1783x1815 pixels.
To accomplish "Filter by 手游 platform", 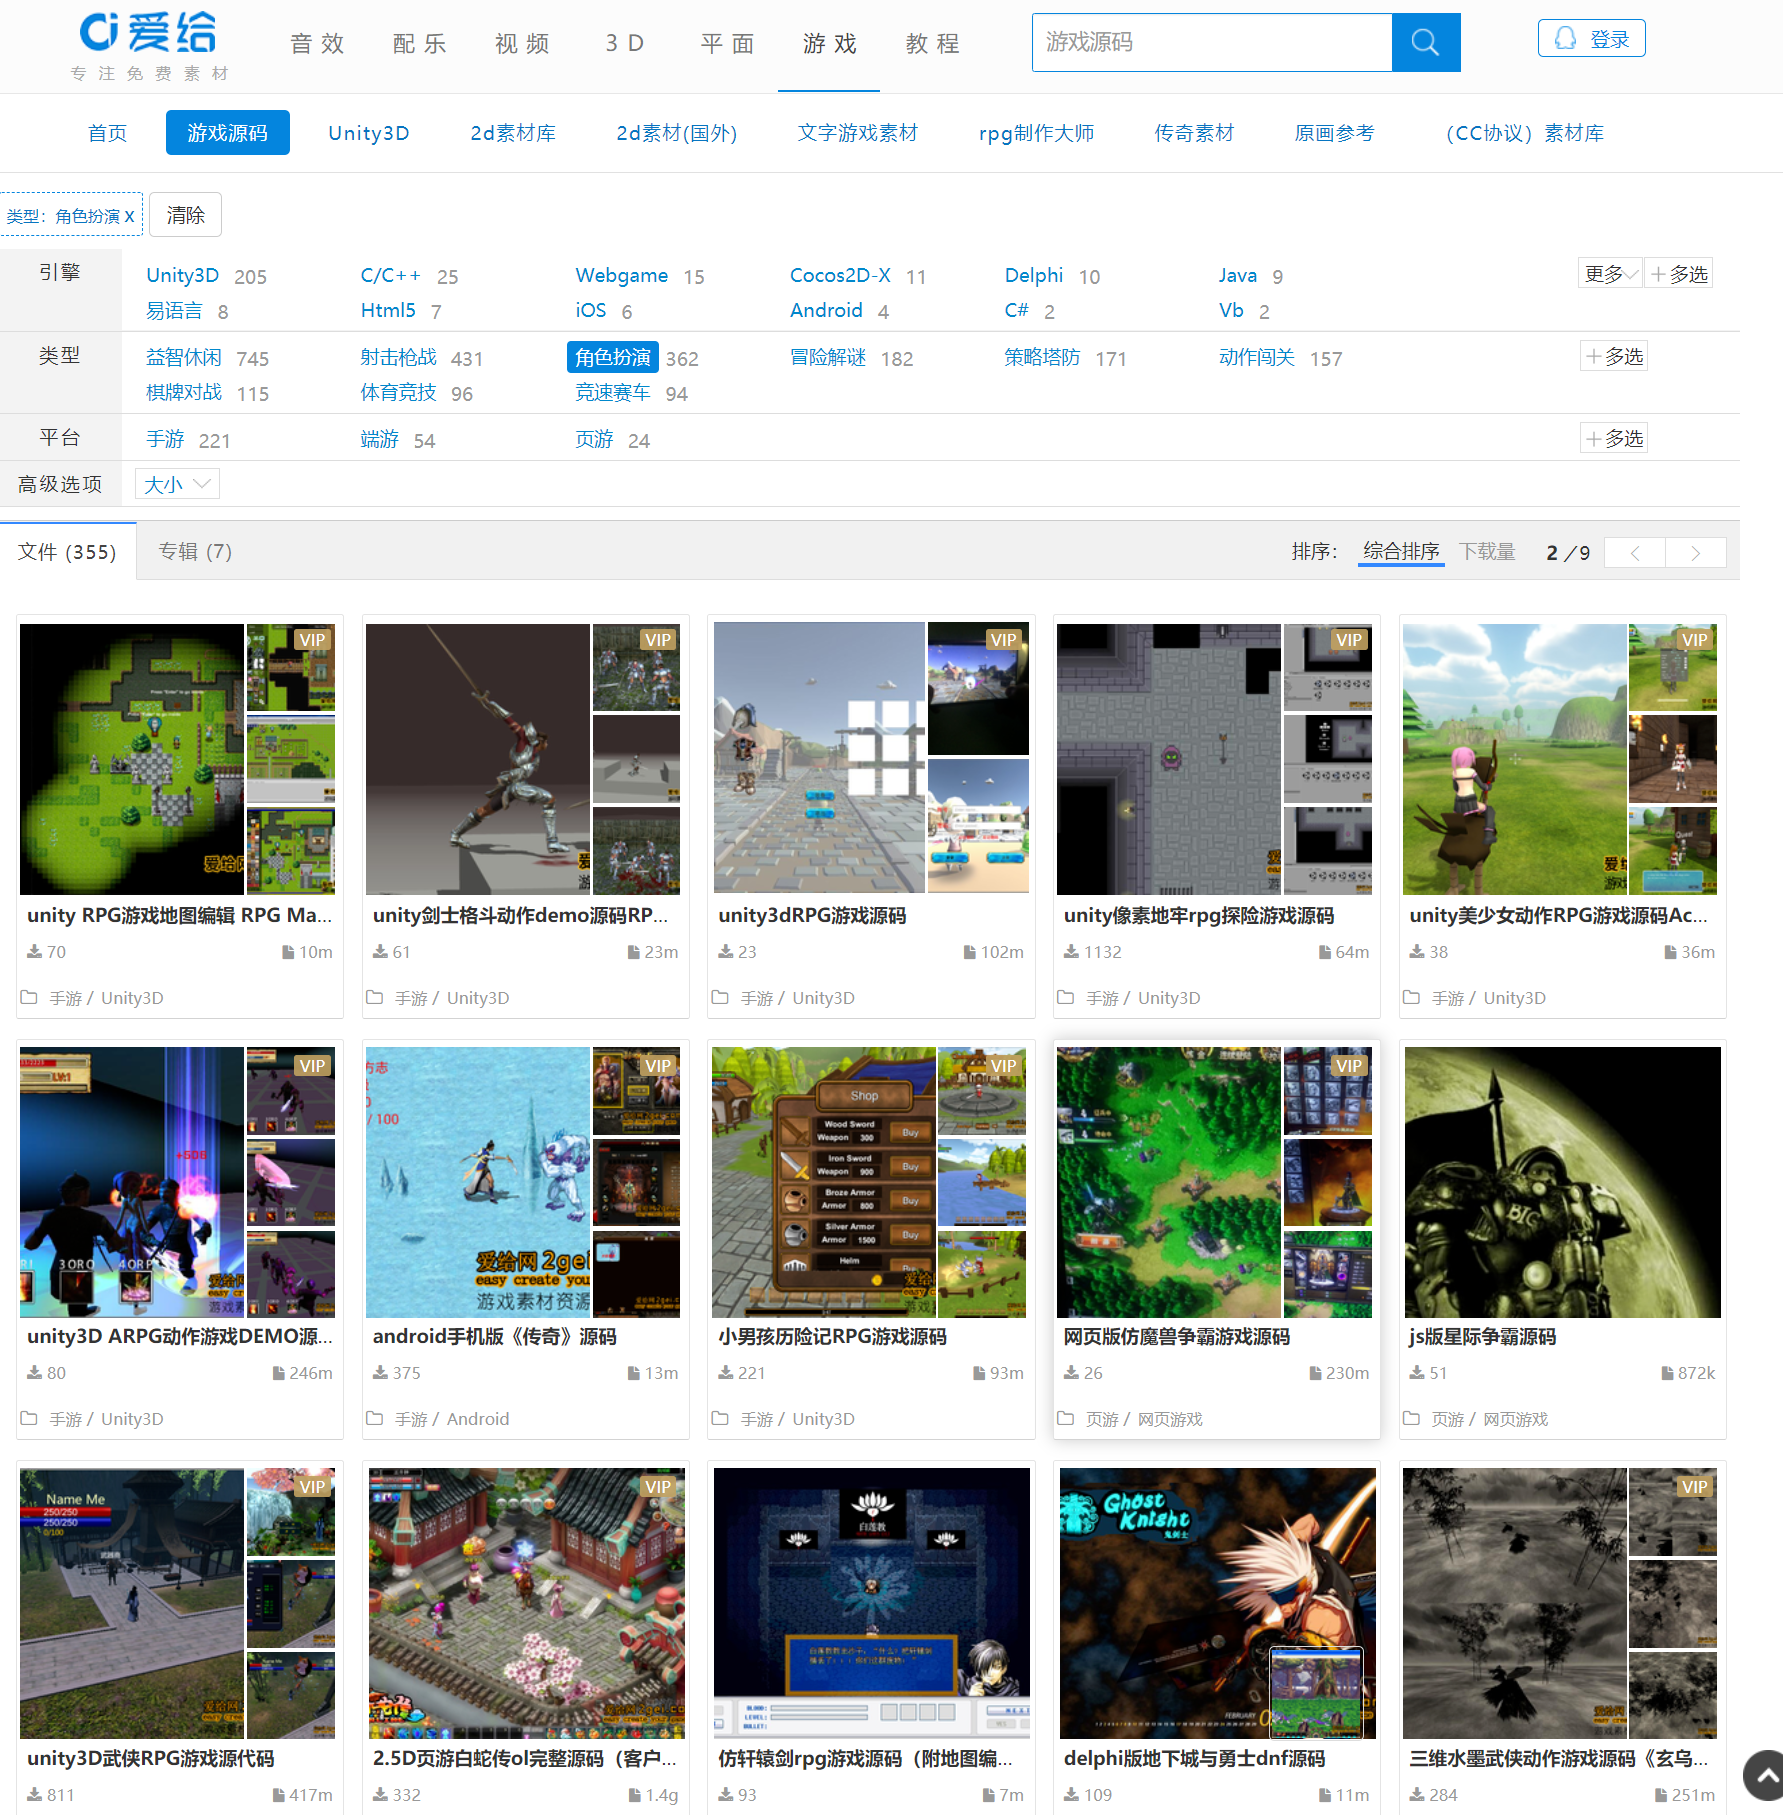I will coord(165,439).
